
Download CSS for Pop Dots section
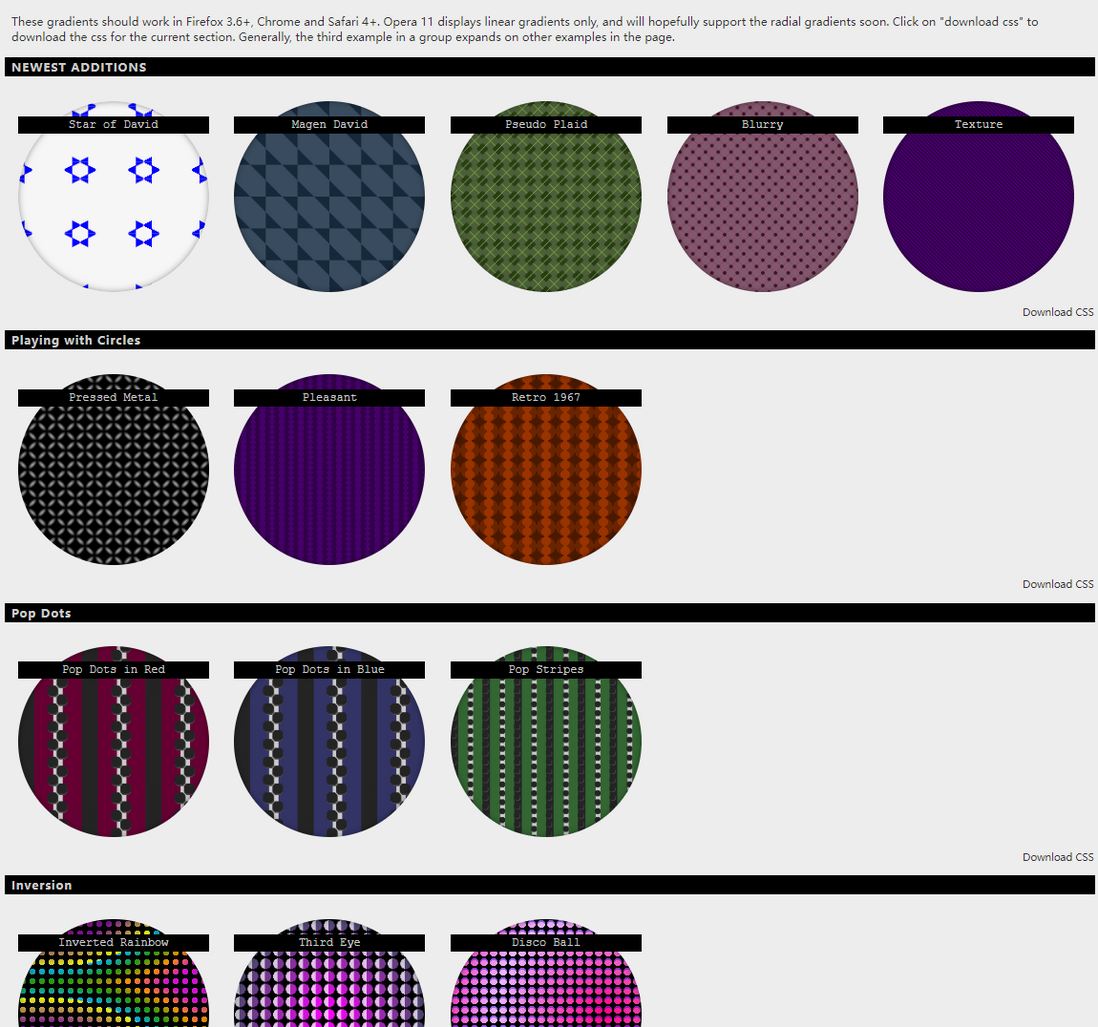(1057, 857)
